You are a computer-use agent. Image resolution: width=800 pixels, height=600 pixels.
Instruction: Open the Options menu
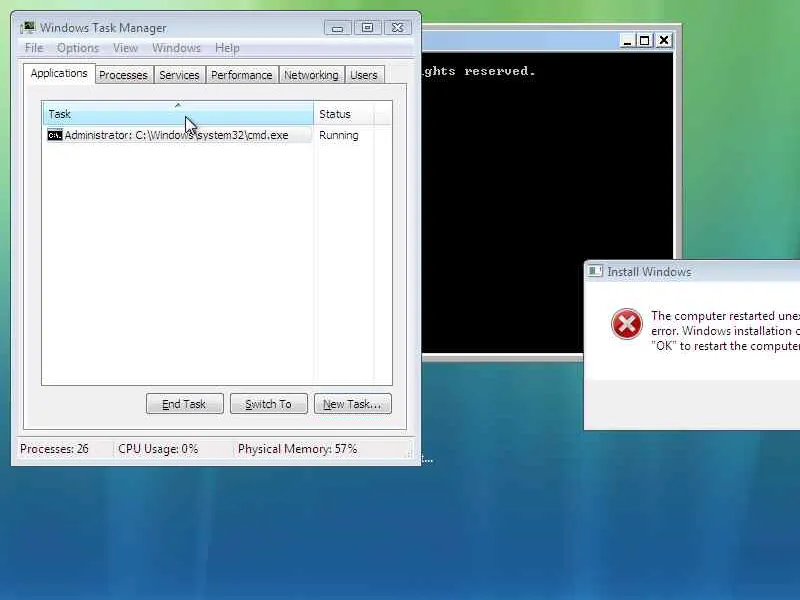point(78,48)
